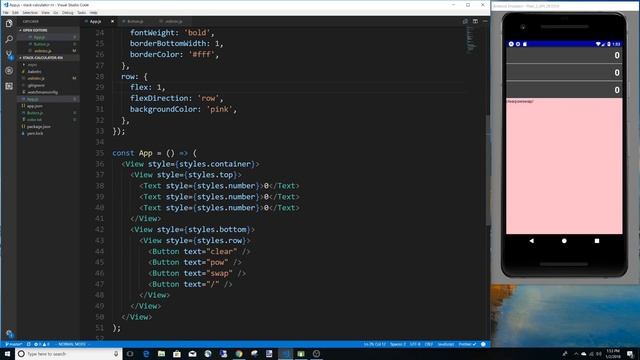Open the Help menu
The width and height of the screenshot is (640, 360).
pos(93,13)
